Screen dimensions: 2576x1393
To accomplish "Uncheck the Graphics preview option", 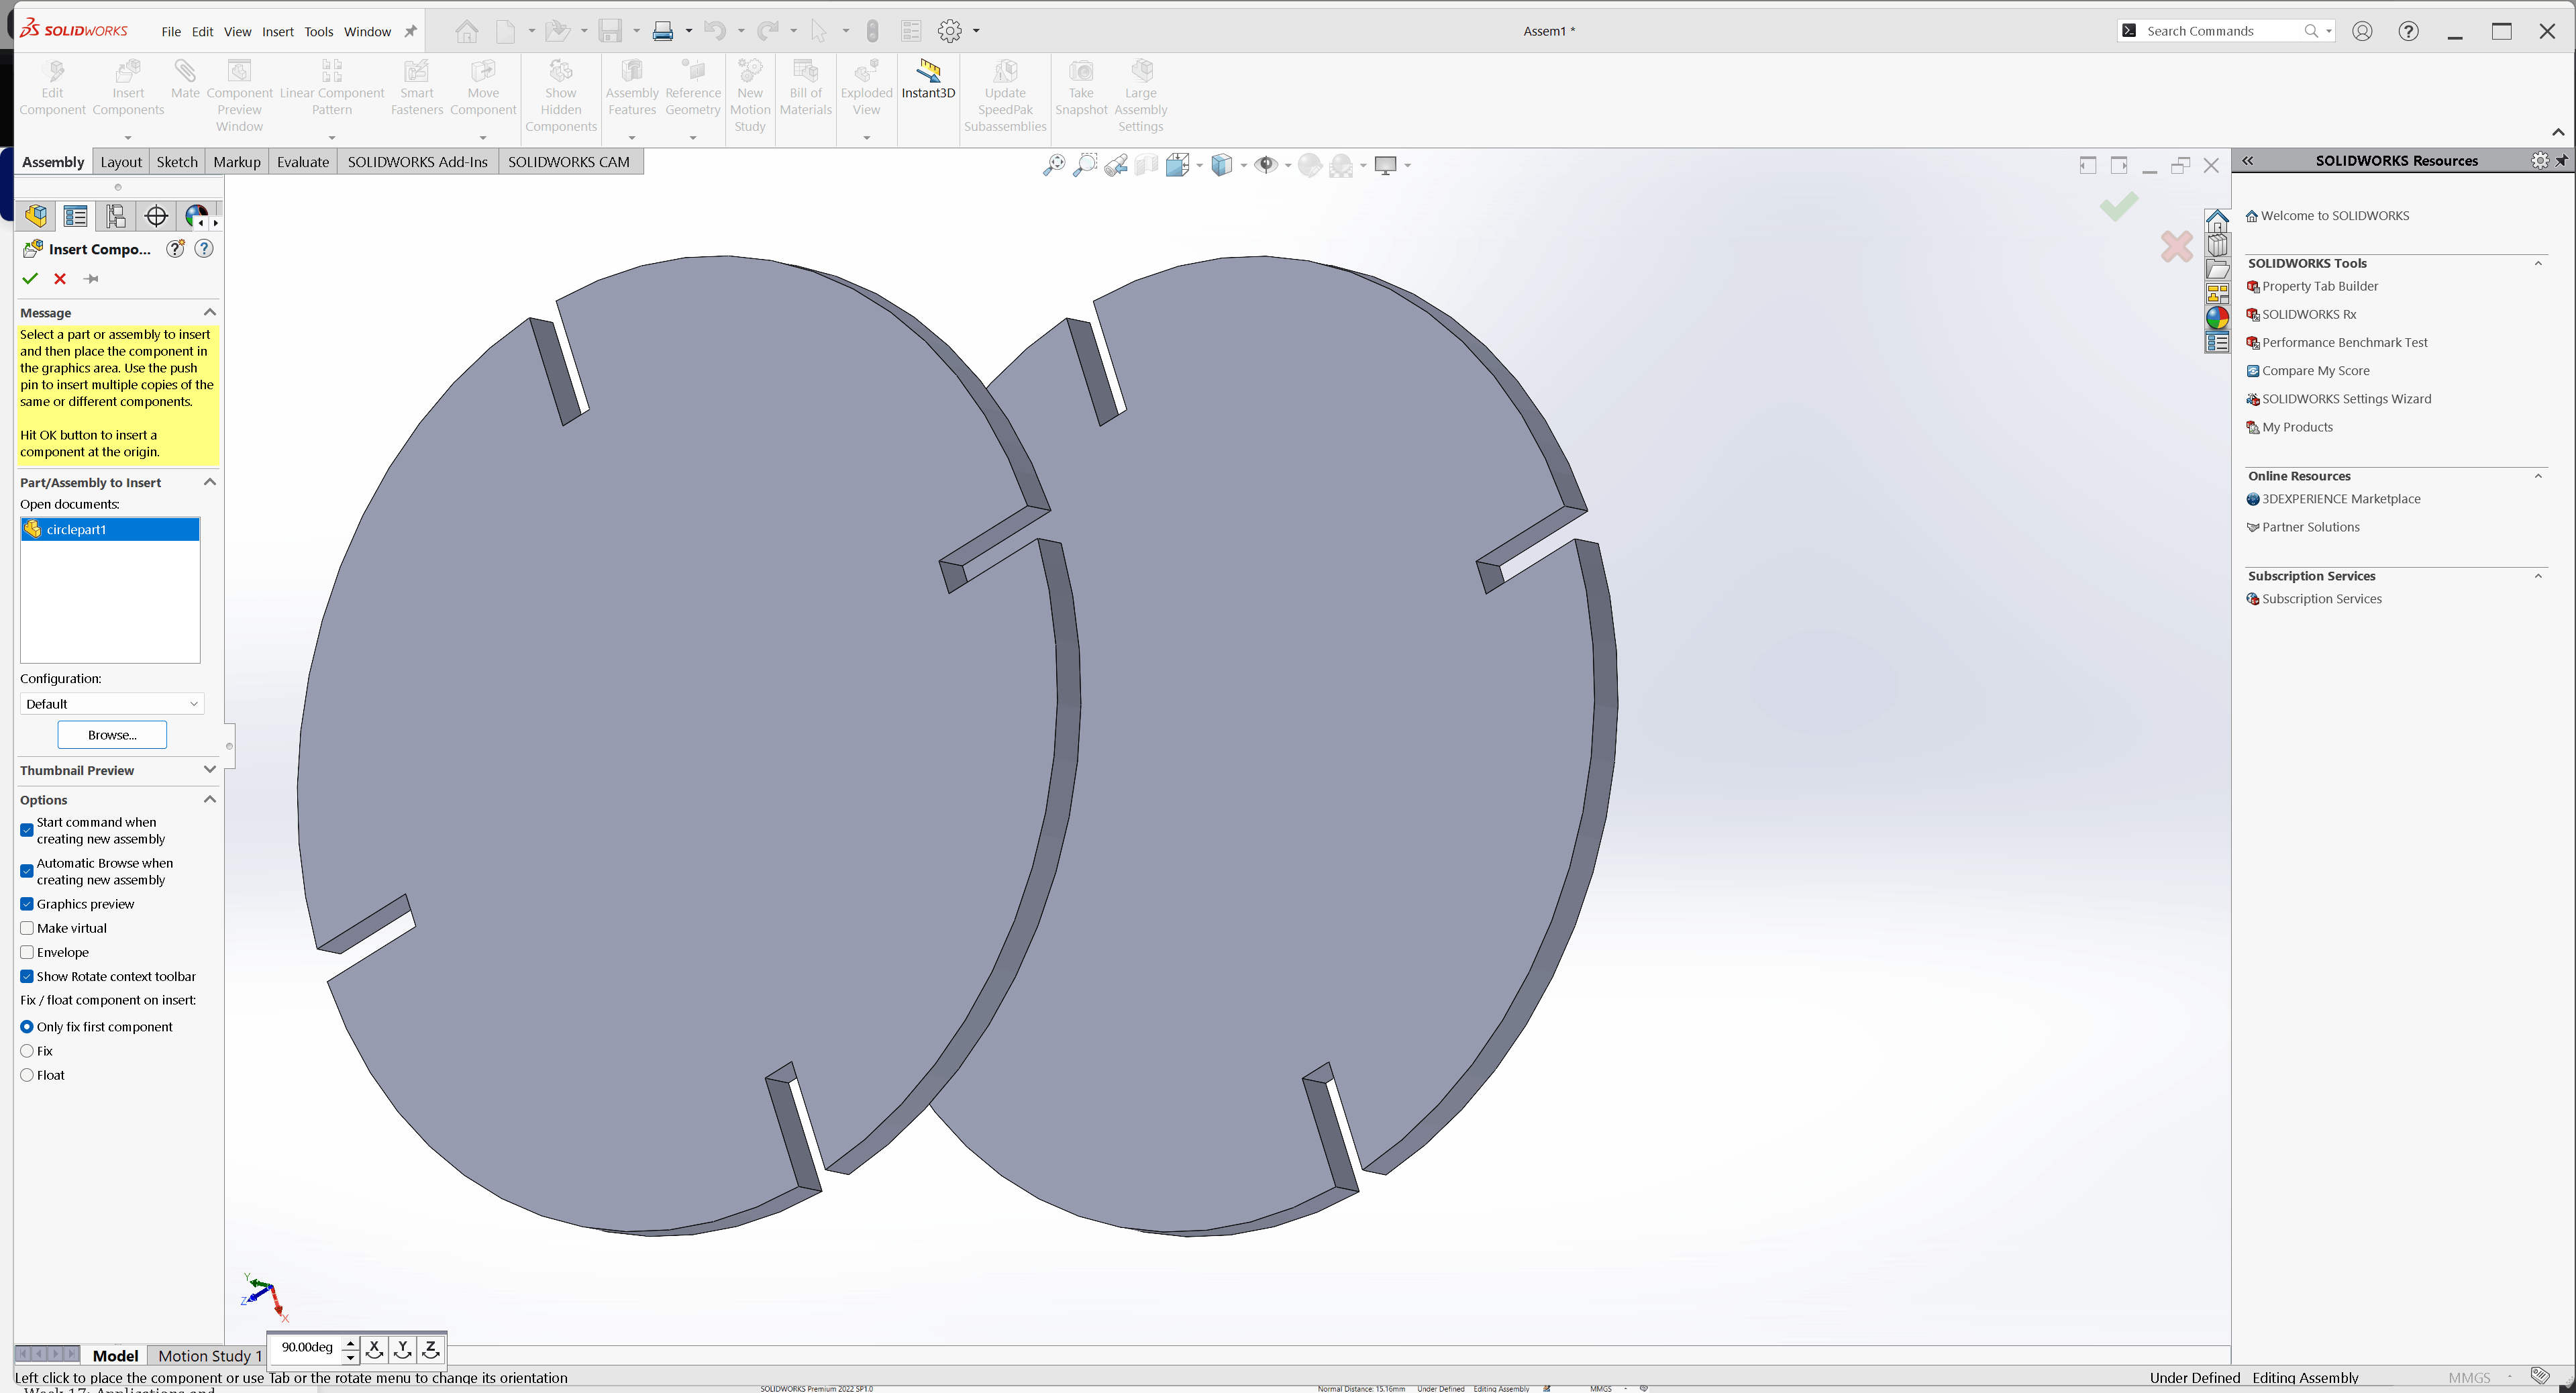I will pos(27,904).
